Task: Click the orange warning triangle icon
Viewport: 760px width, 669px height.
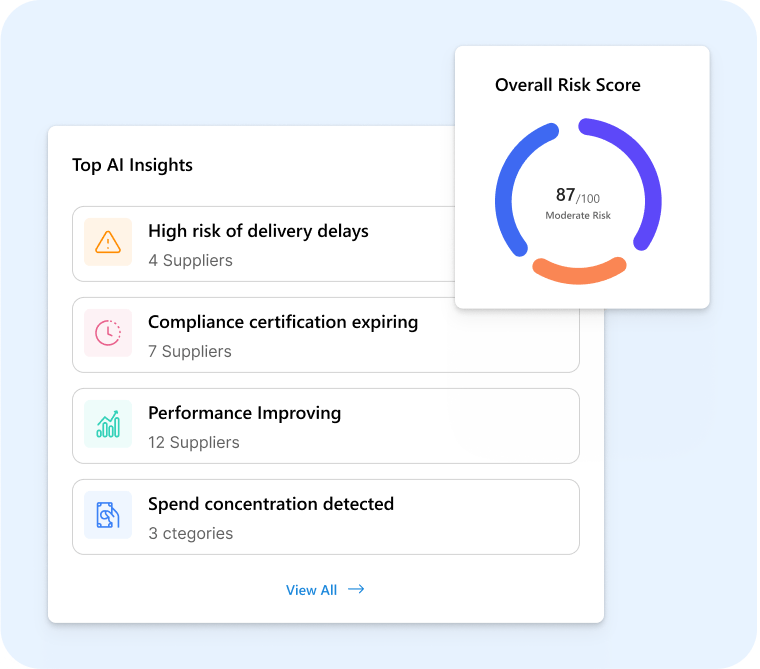Action: (x=108, y=242)
